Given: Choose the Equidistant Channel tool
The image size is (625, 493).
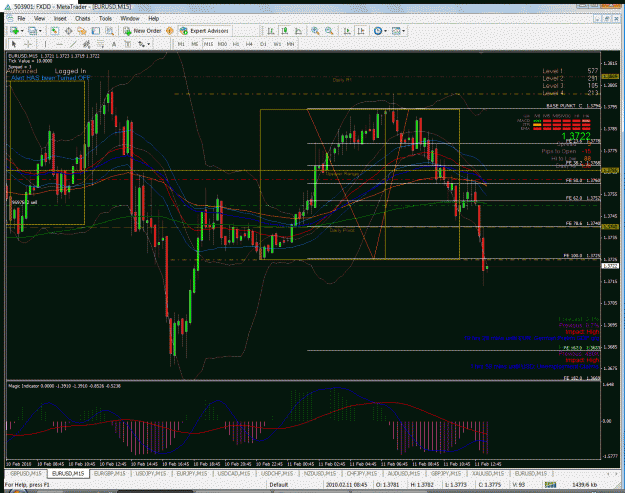Looking at the screenshot, I should 86,44.
